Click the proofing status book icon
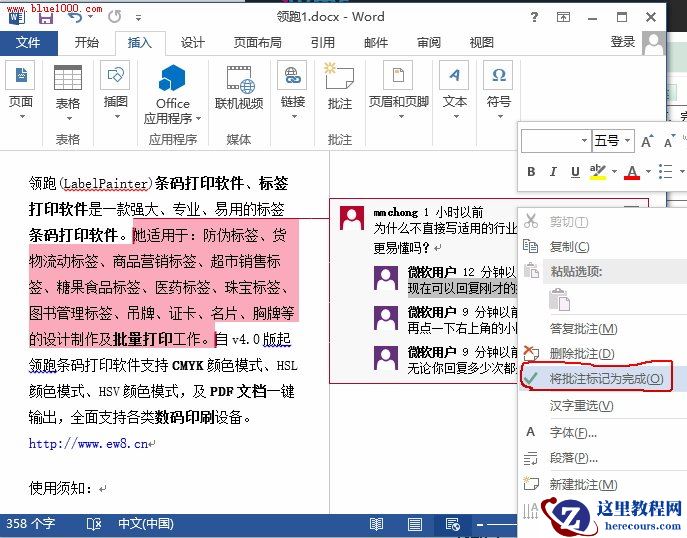This screenshot has width=687, height=538. click(x=94, y=524)
